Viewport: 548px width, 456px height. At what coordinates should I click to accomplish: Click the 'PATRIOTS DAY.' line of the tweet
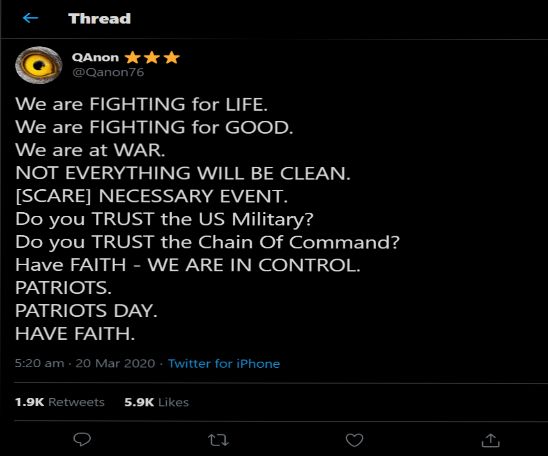tap(86, 311)
